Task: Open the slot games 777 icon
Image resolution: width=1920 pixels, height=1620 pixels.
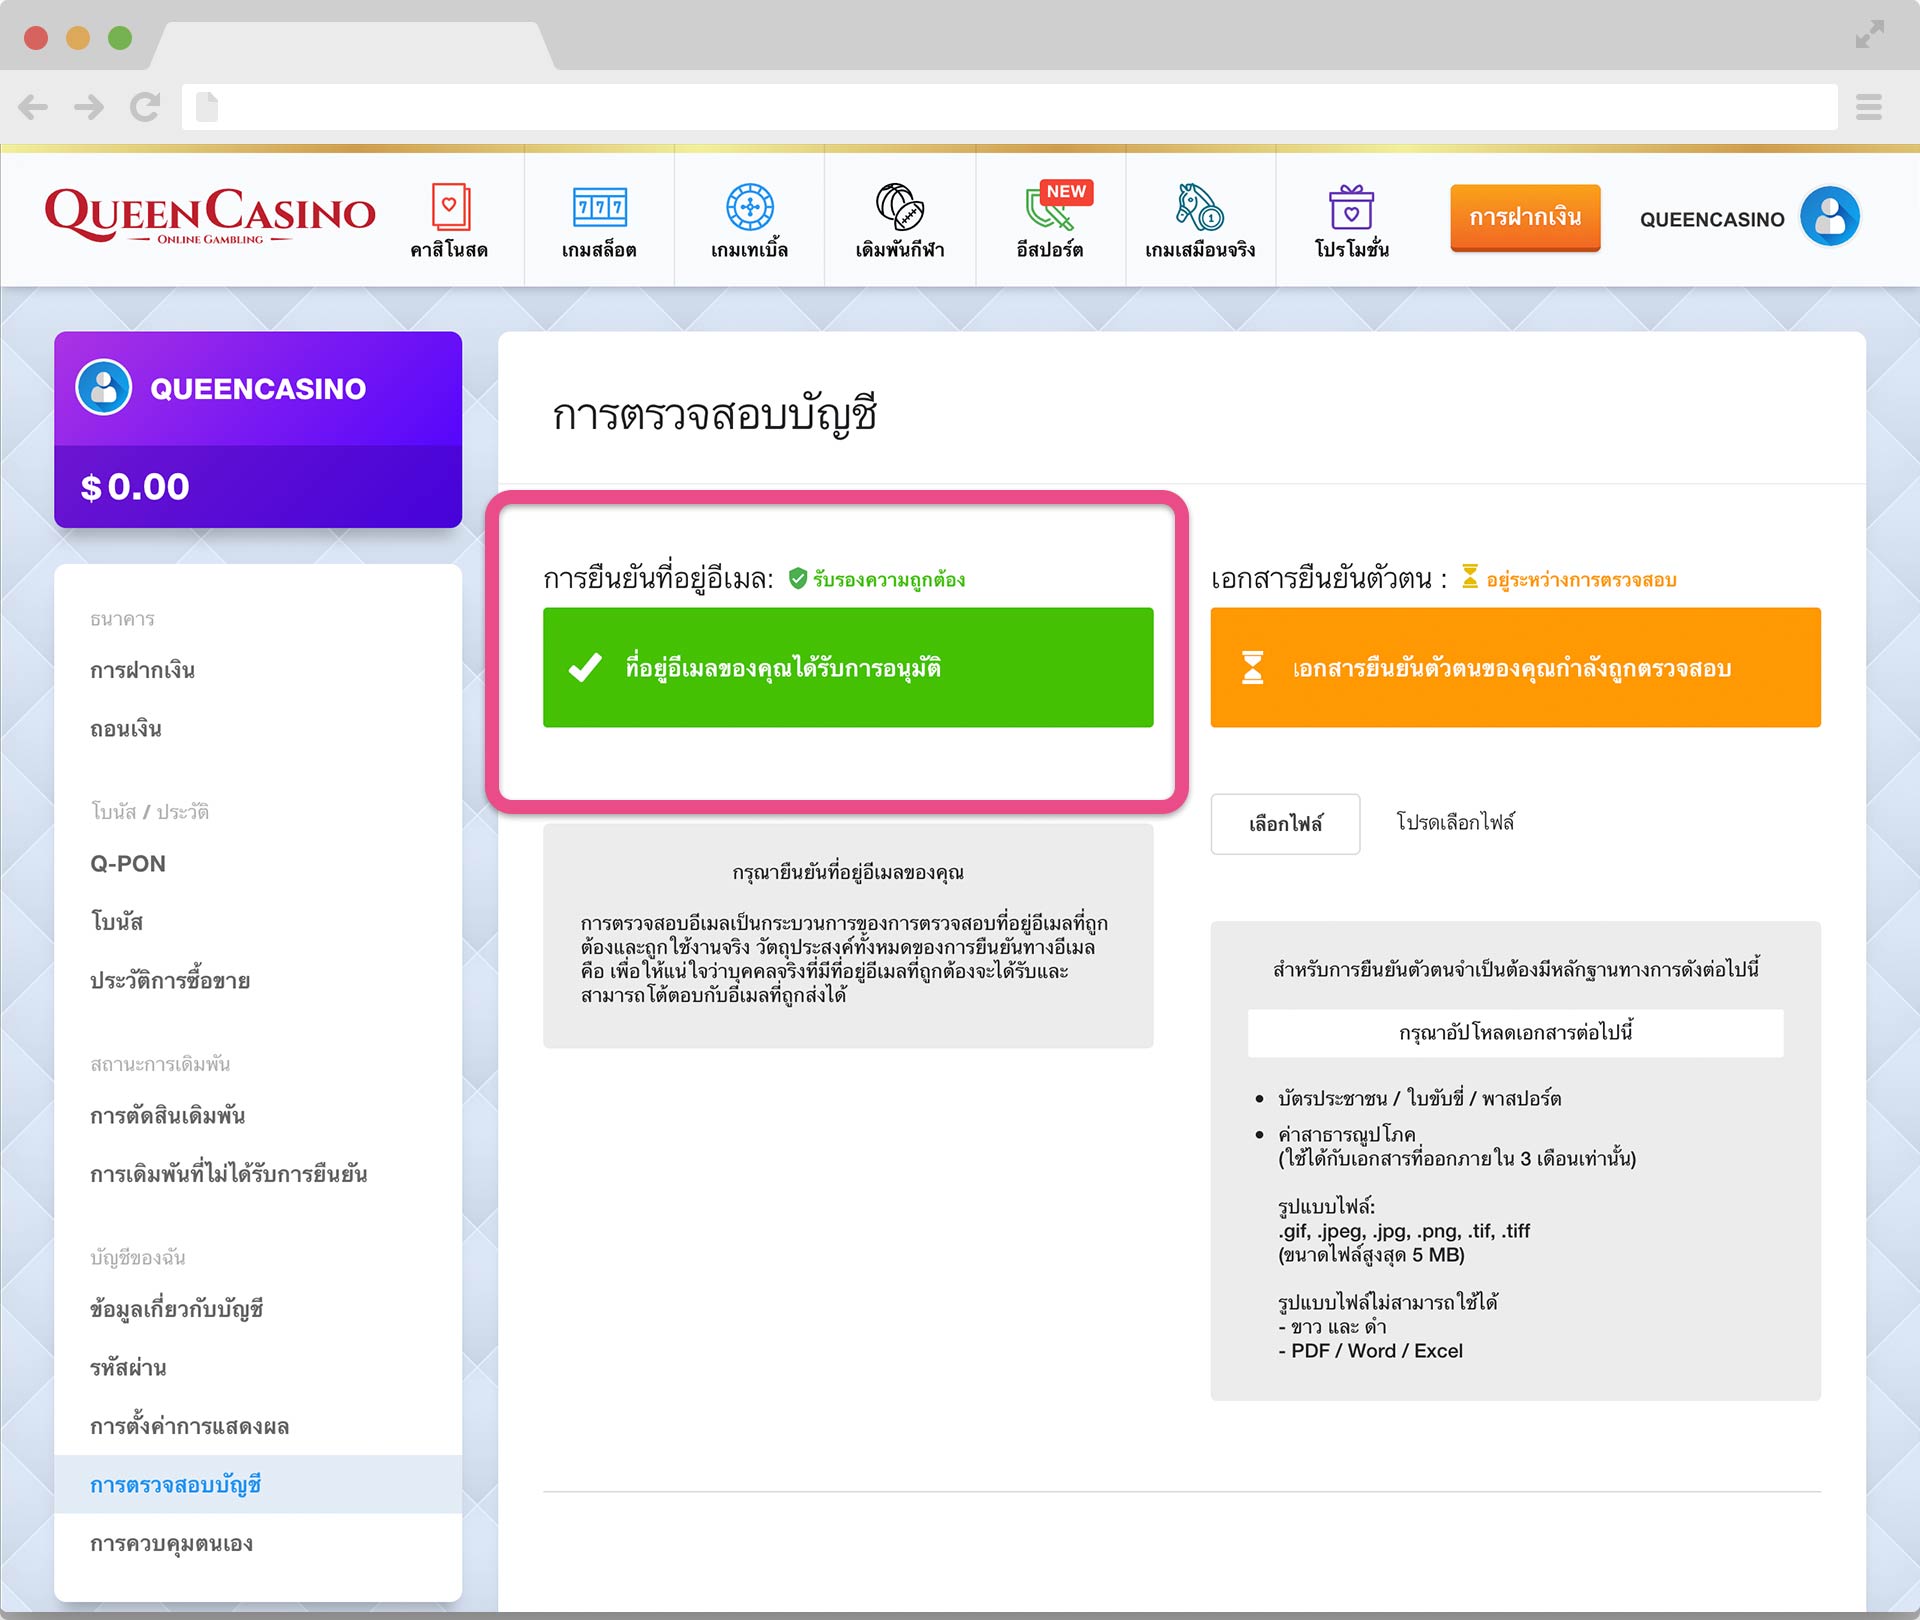Action: tap(599, 207)
